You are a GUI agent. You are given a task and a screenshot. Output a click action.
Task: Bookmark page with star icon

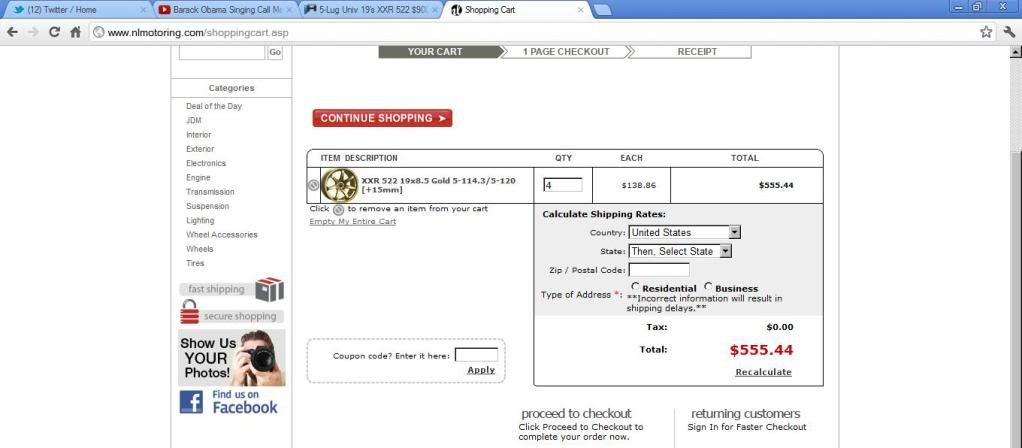click(986, 32)
